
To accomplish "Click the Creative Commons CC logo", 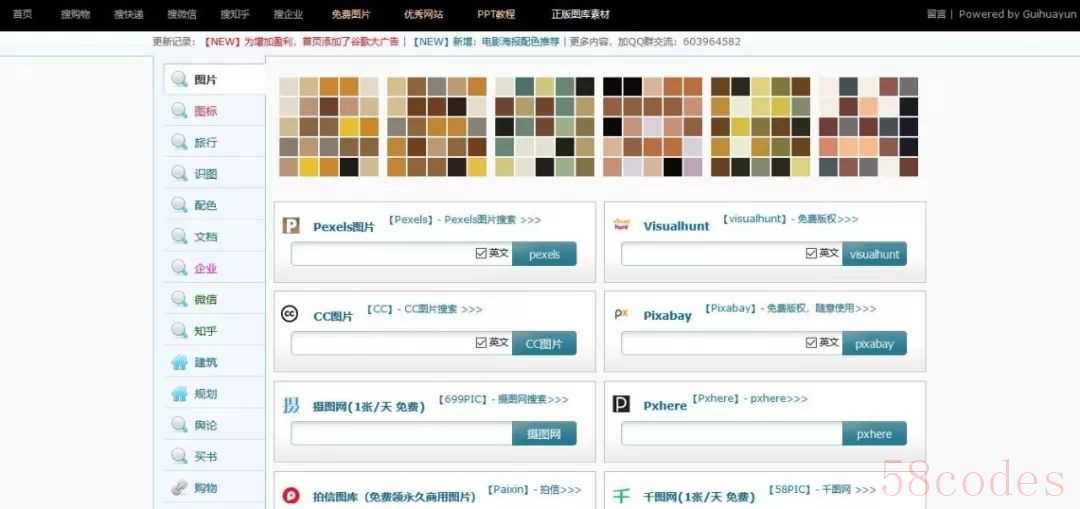I will coord(290,314).
